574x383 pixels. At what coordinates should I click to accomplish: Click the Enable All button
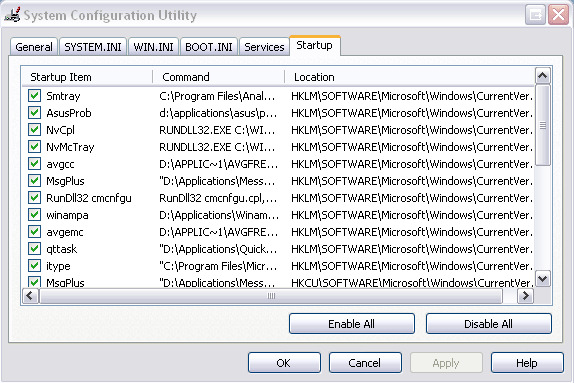click(351, 324)
